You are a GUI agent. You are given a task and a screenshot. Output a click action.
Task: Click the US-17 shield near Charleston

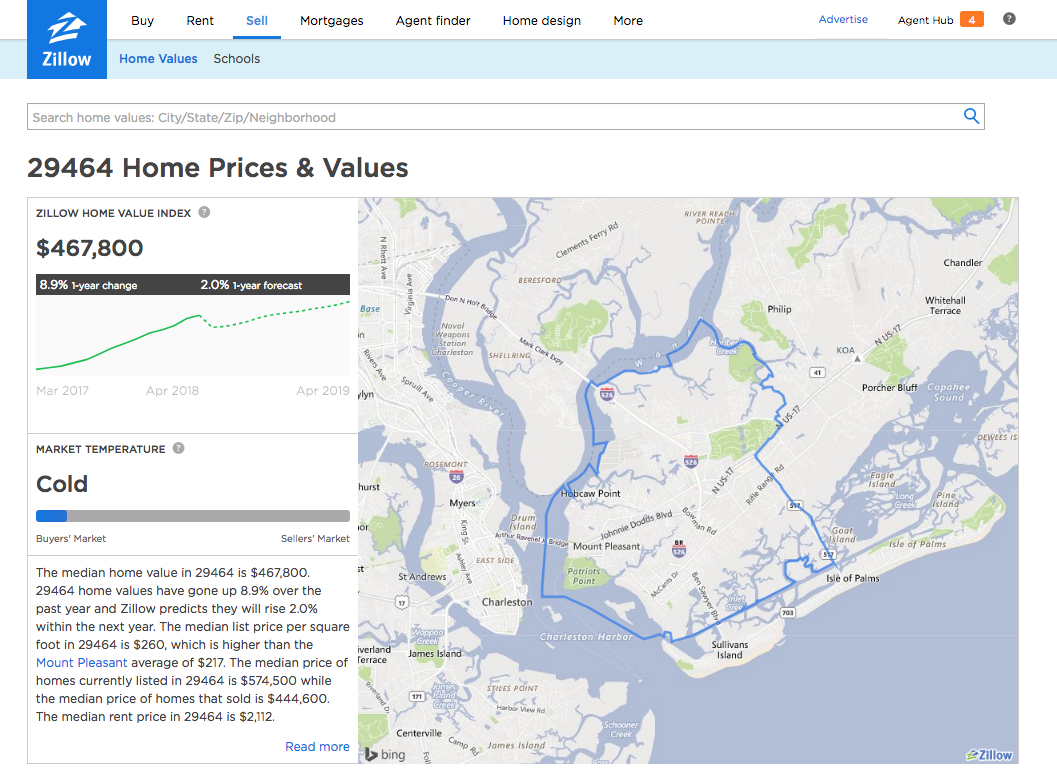(402, 602)
